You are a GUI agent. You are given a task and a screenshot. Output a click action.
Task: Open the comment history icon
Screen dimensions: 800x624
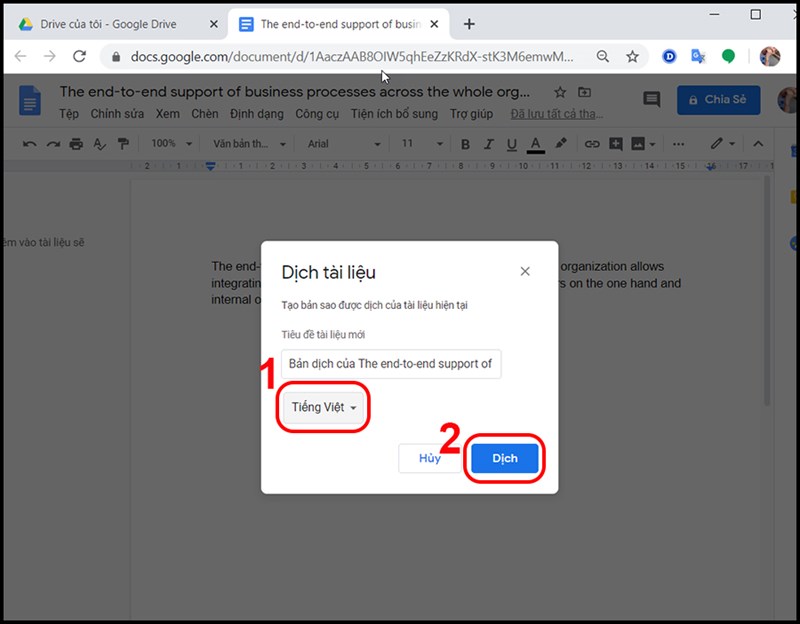point(652,99)
